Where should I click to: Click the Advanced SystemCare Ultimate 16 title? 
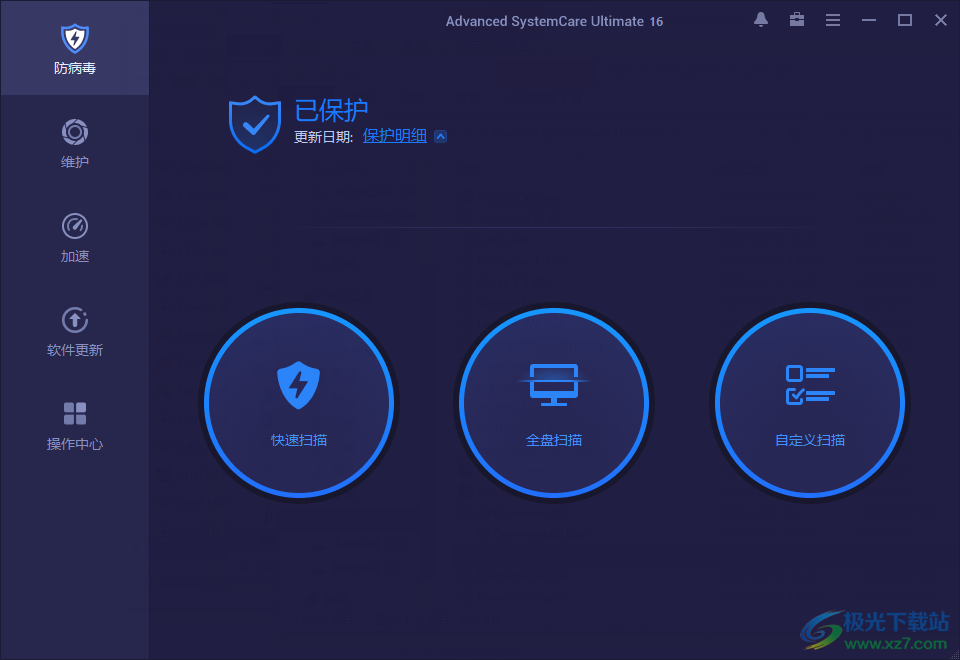554,20
